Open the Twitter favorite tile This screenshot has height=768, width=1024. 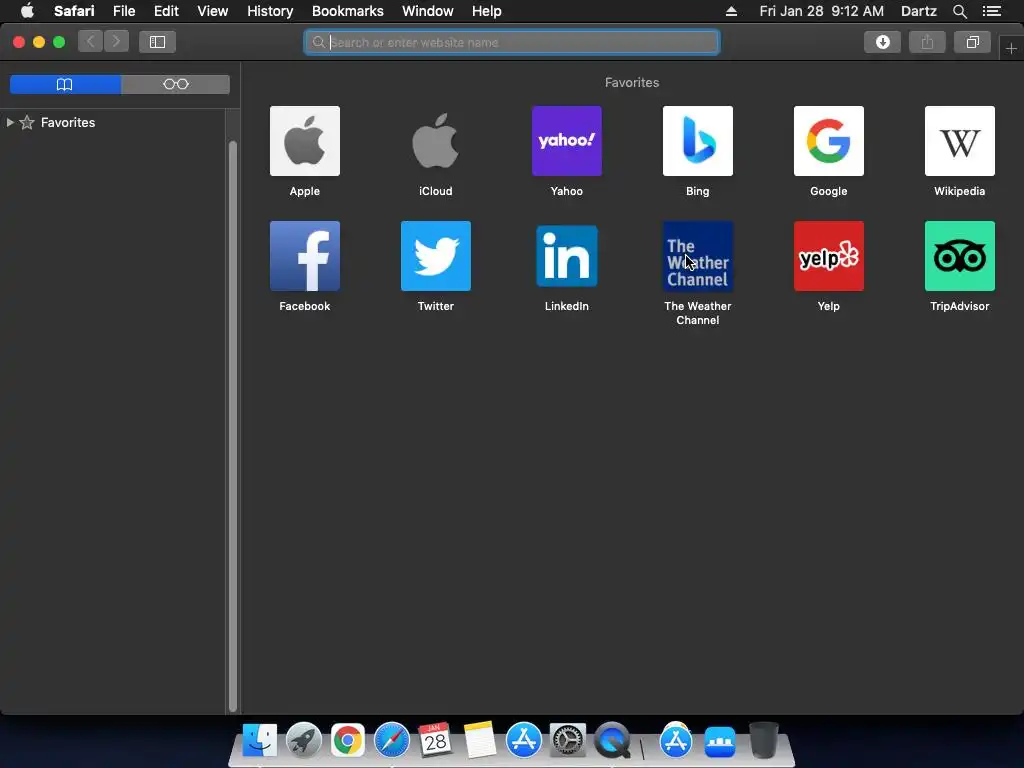(x=436, y=256)
